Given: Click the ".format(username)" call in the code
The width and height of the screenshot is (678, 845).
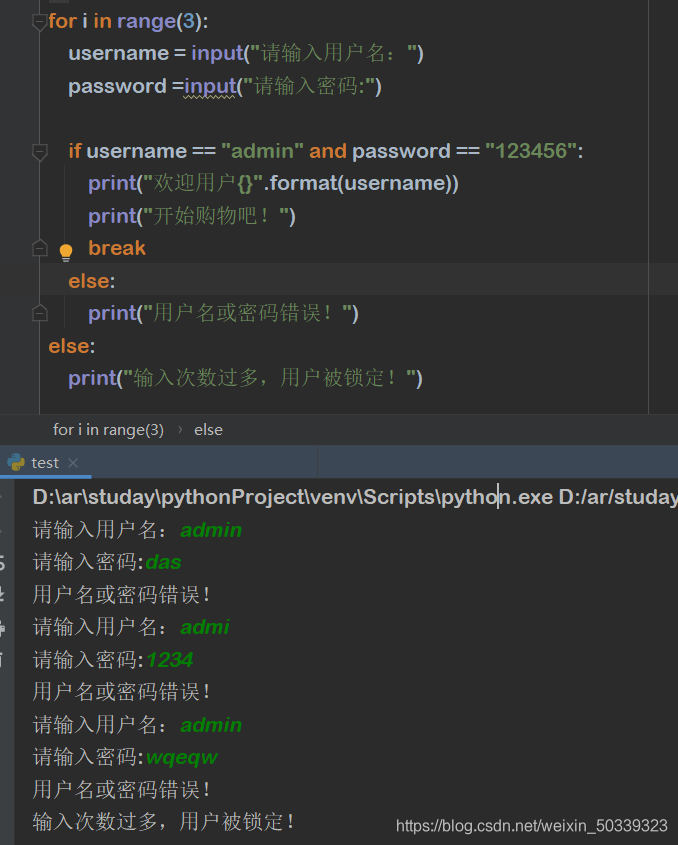Looking at the screenshot, I should (360, 184).
